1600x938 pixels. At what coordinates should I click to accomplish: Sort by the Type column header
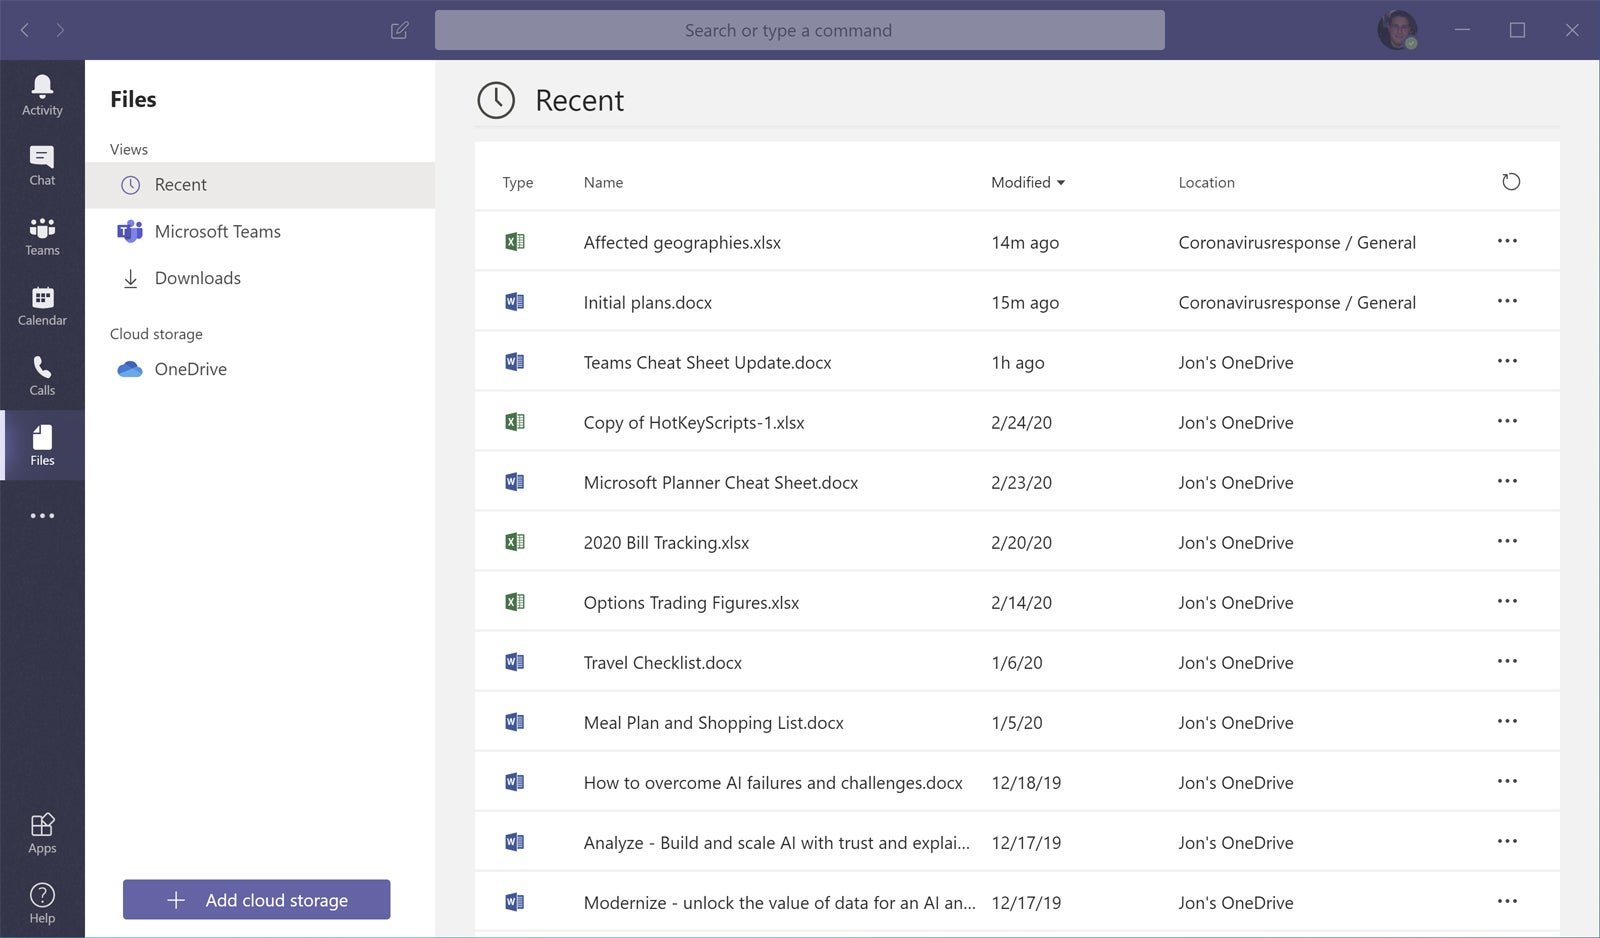pyautogui.click(x=517, y=182)
